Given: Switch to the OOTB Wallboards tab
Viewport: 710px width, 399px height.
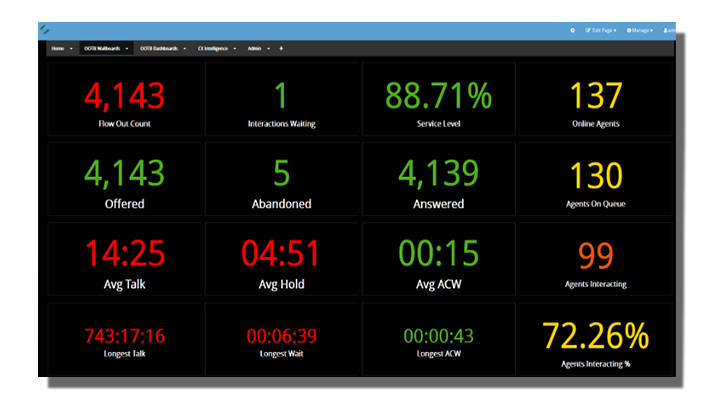Looking at the screenshot, I should tap(102, 48).
